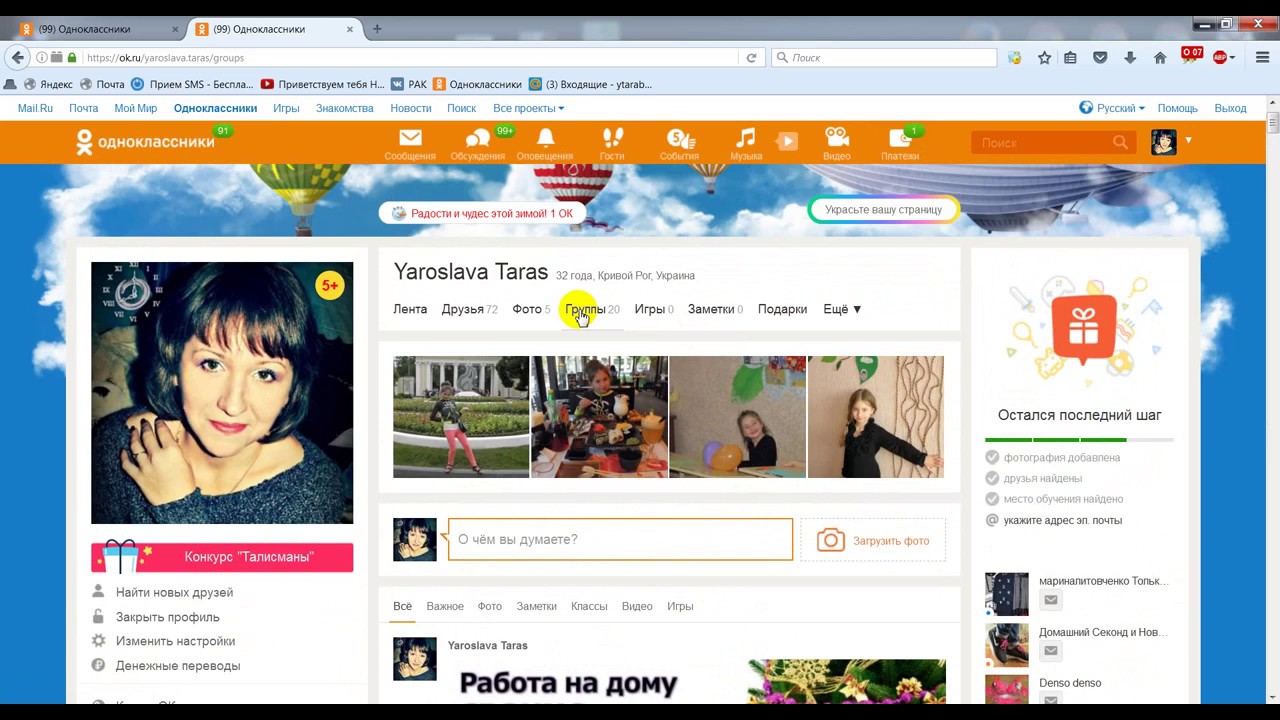Click the orange search magnifier icon

[x=1120, y=143]
